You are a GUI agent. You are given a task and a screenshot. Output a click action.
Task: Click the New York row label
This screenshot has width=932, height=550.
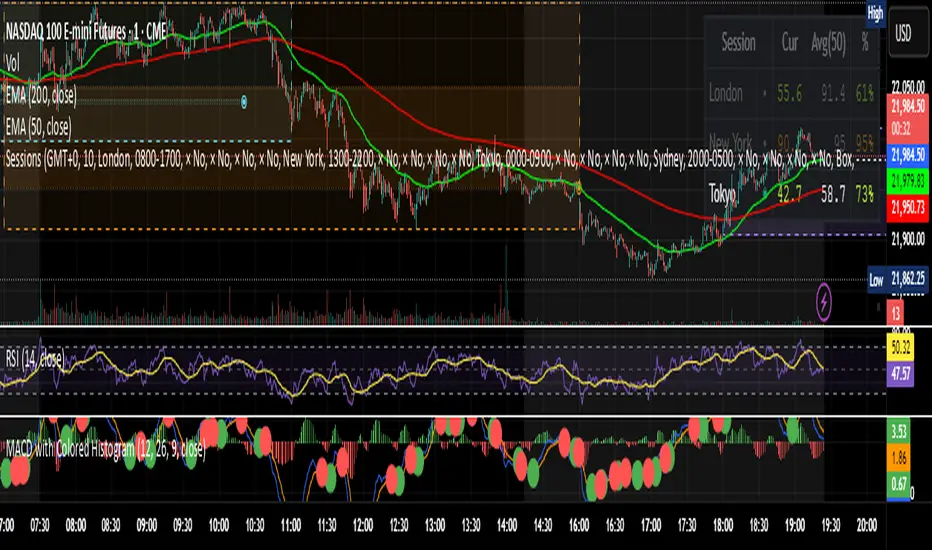[x=731, y=143]
